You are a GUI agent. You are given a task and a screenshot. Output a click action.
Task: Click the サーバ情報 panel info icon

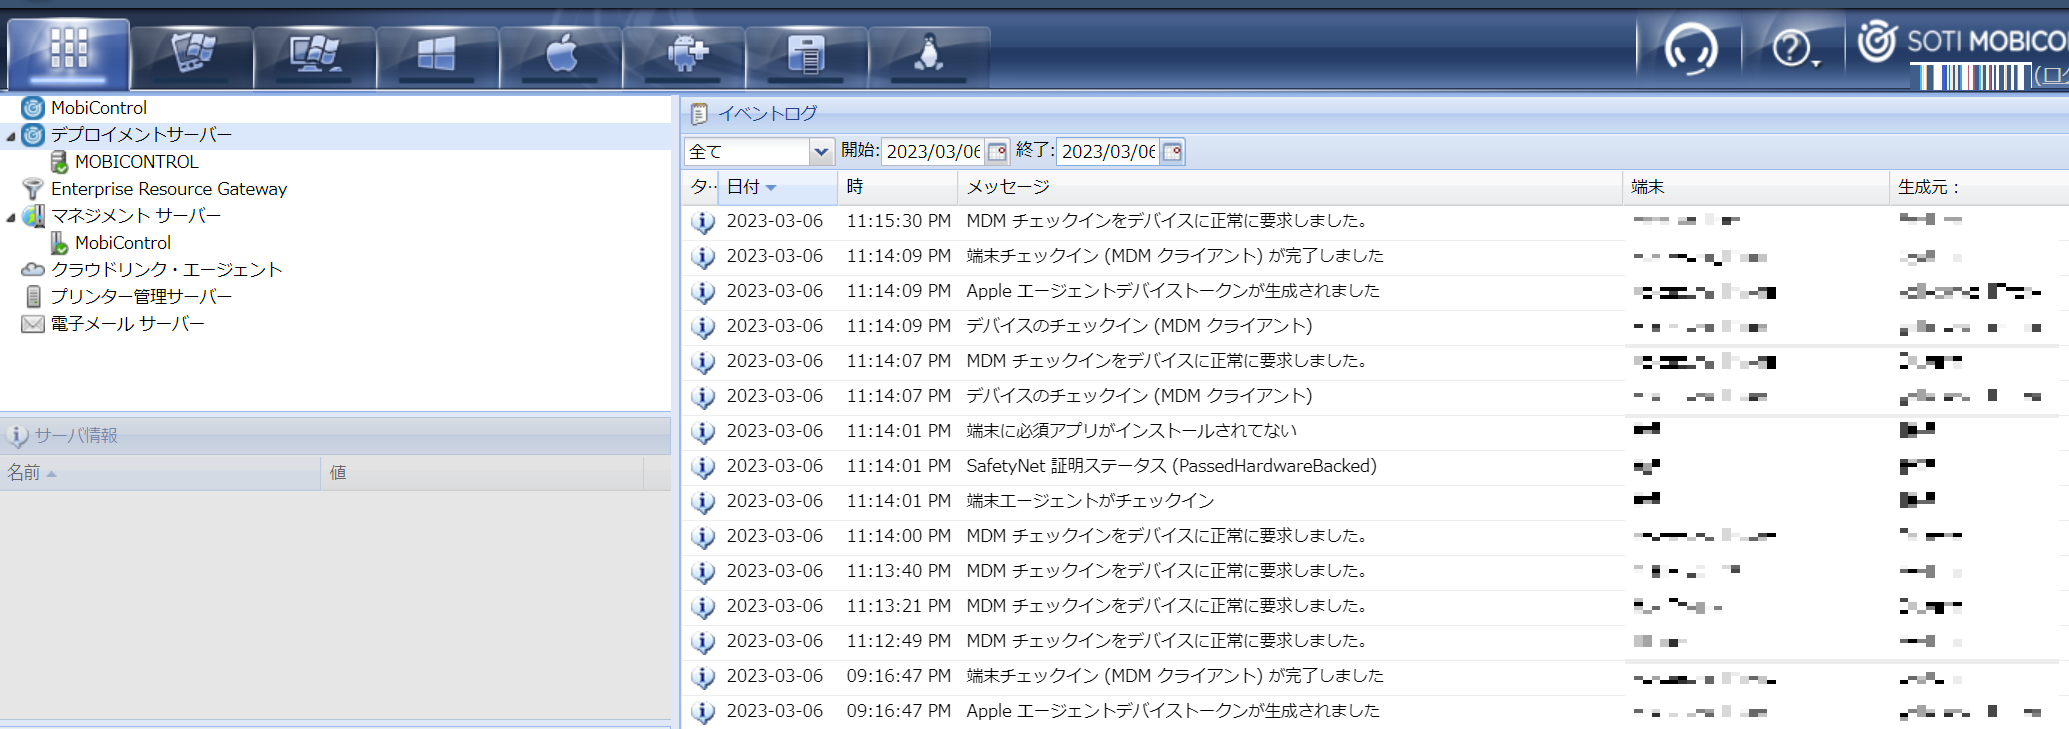[17, 436]
